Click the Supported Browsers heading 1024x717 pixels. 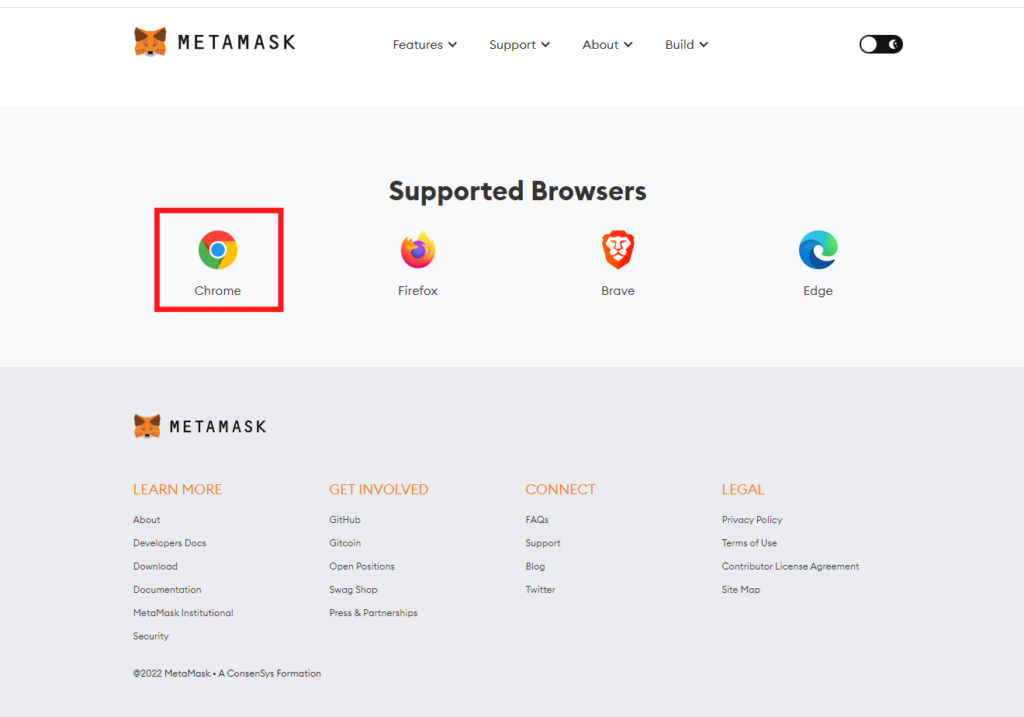[517, 191]
